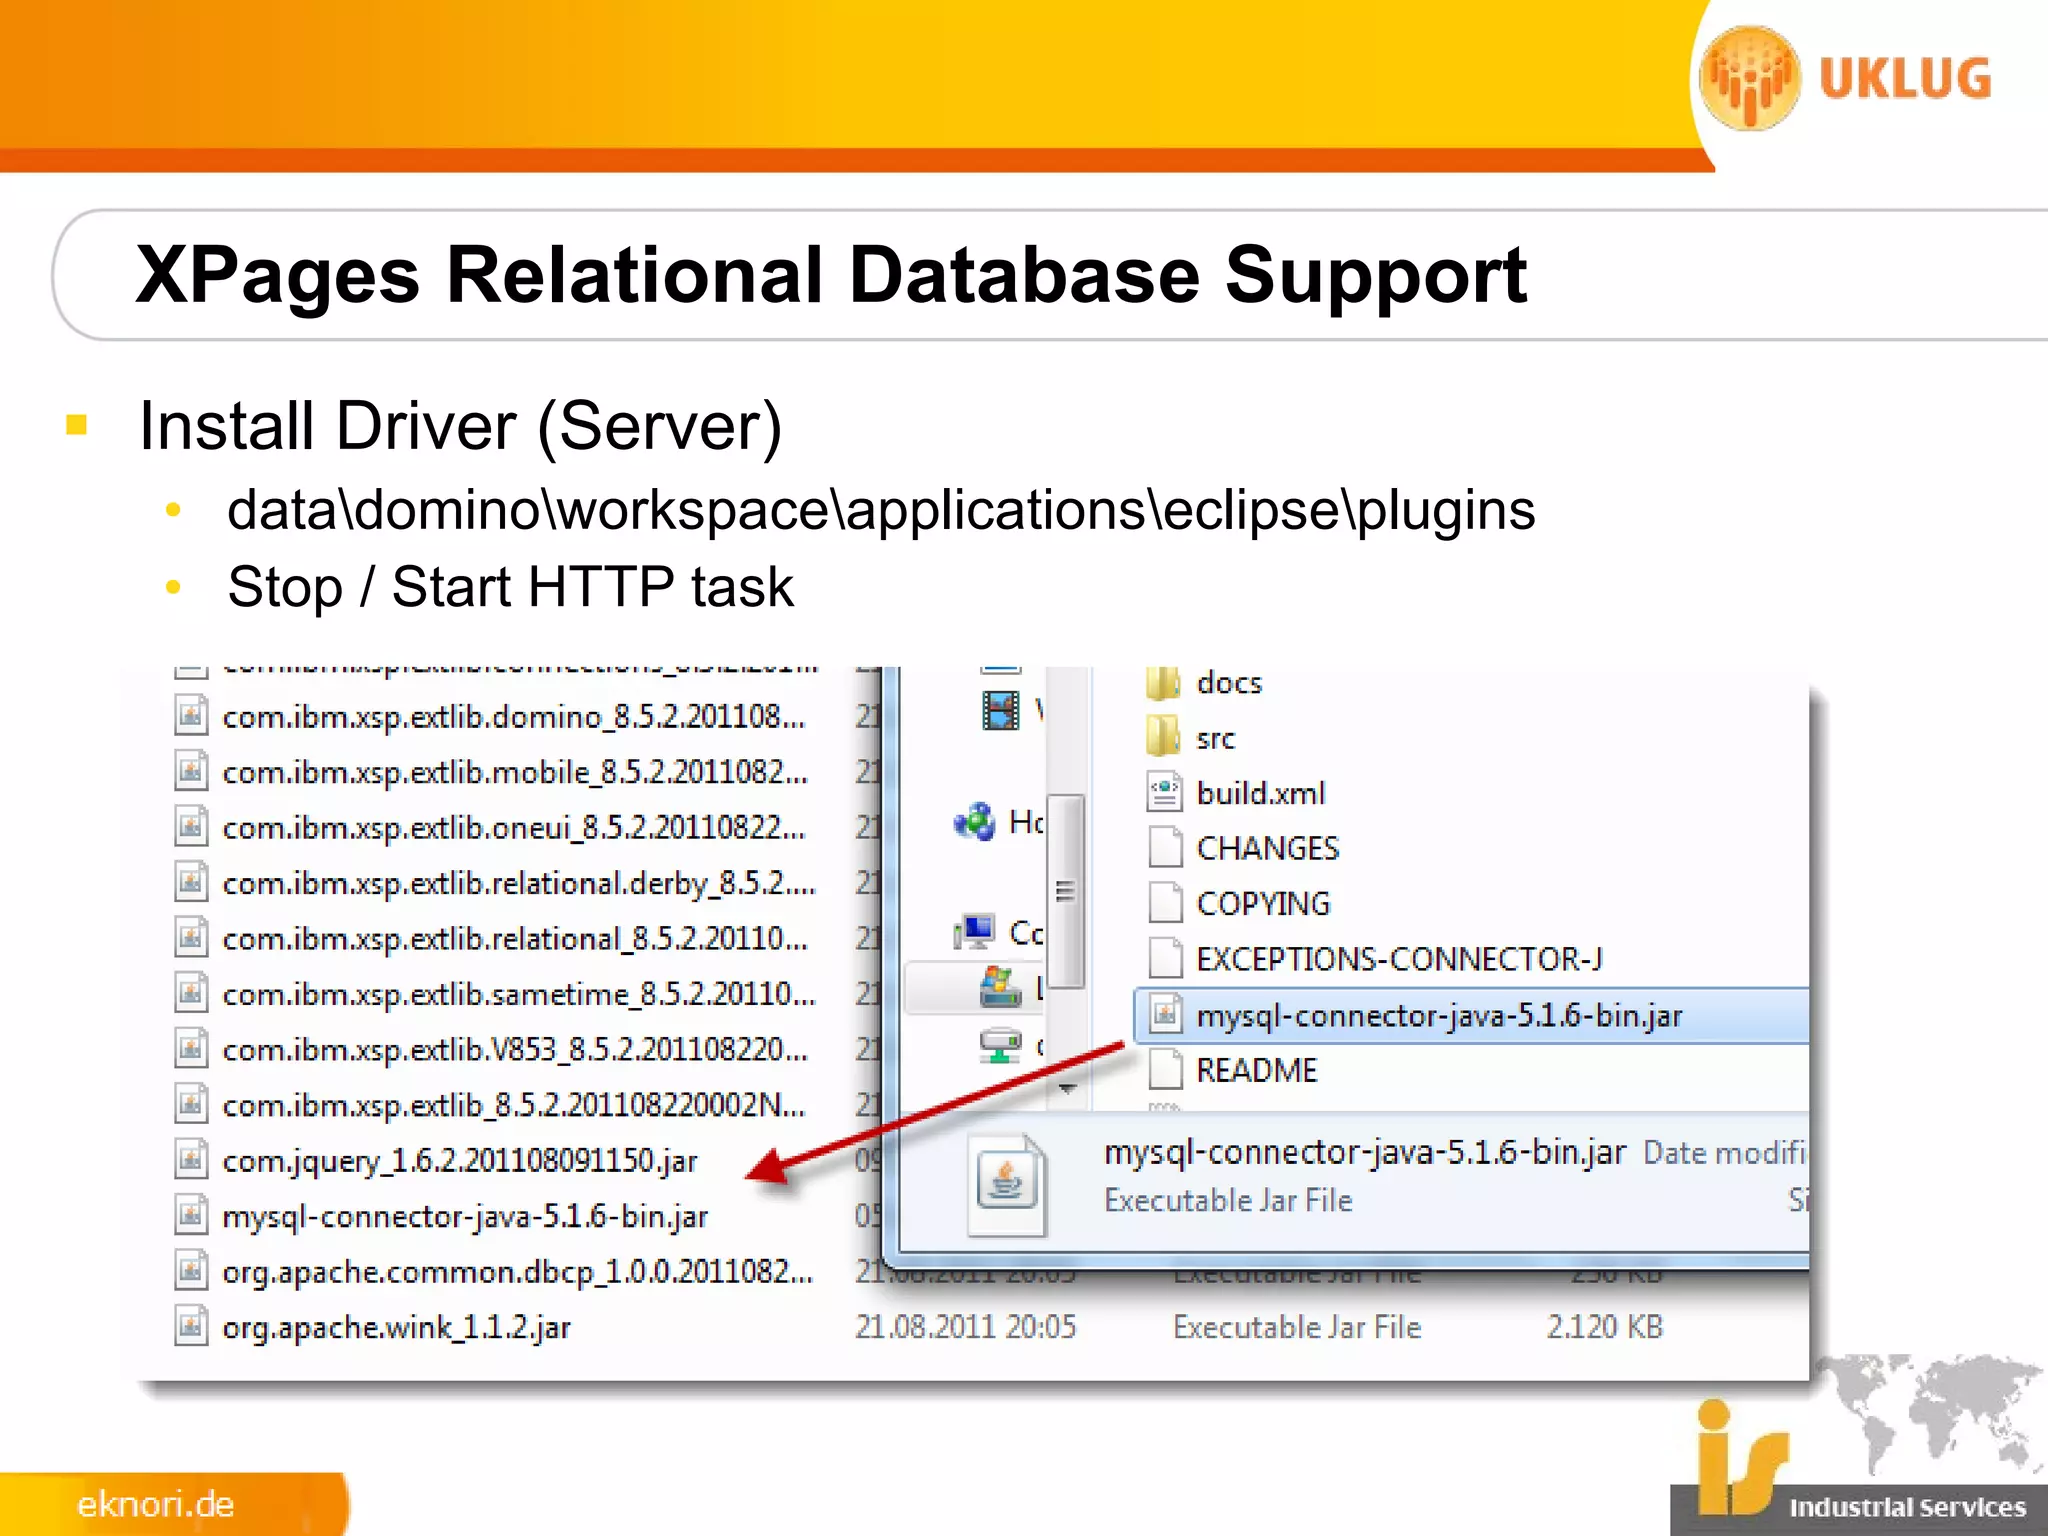Click the icon next to com.ibm.xsp.extlib.oneui jar
The height and width of the screenshot is (1536, 2048).
191,827
